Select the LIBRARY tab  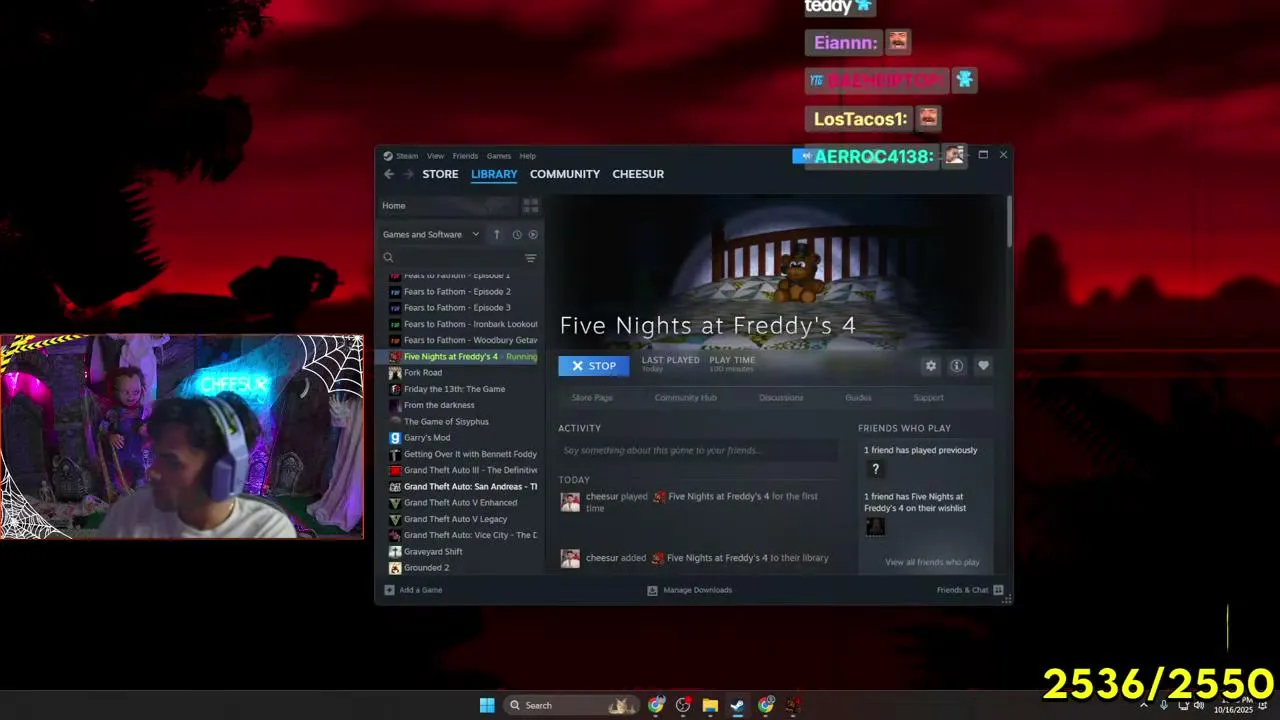point(494,174)
